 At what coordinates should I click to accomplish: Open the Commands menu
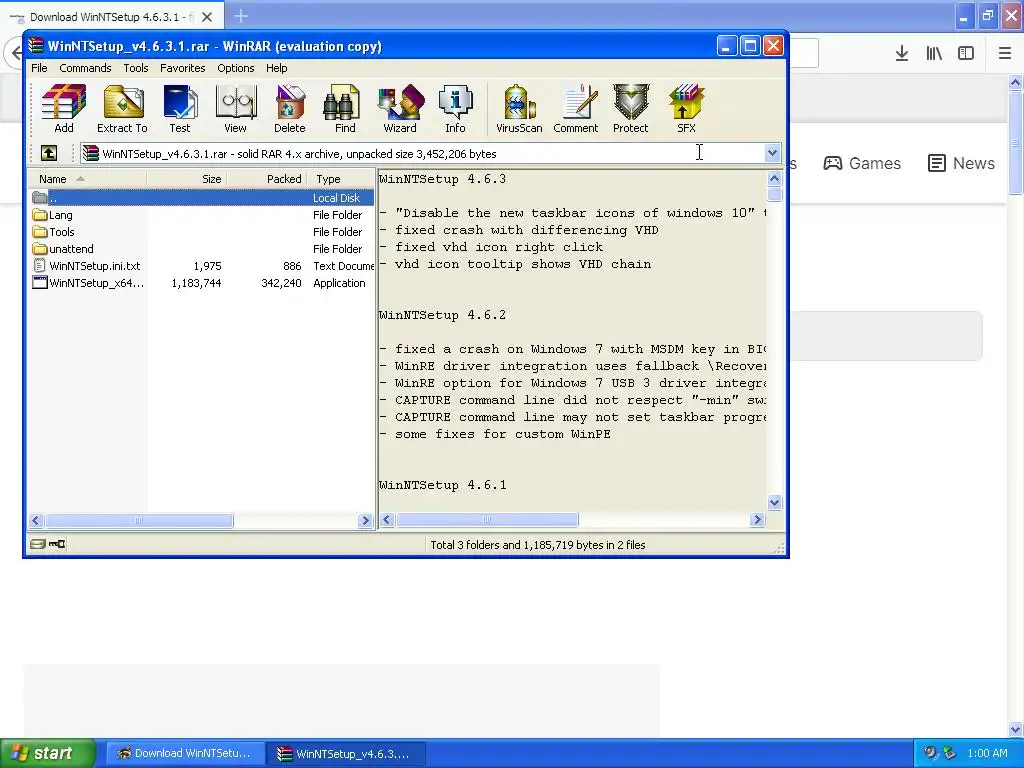(85, 68)
